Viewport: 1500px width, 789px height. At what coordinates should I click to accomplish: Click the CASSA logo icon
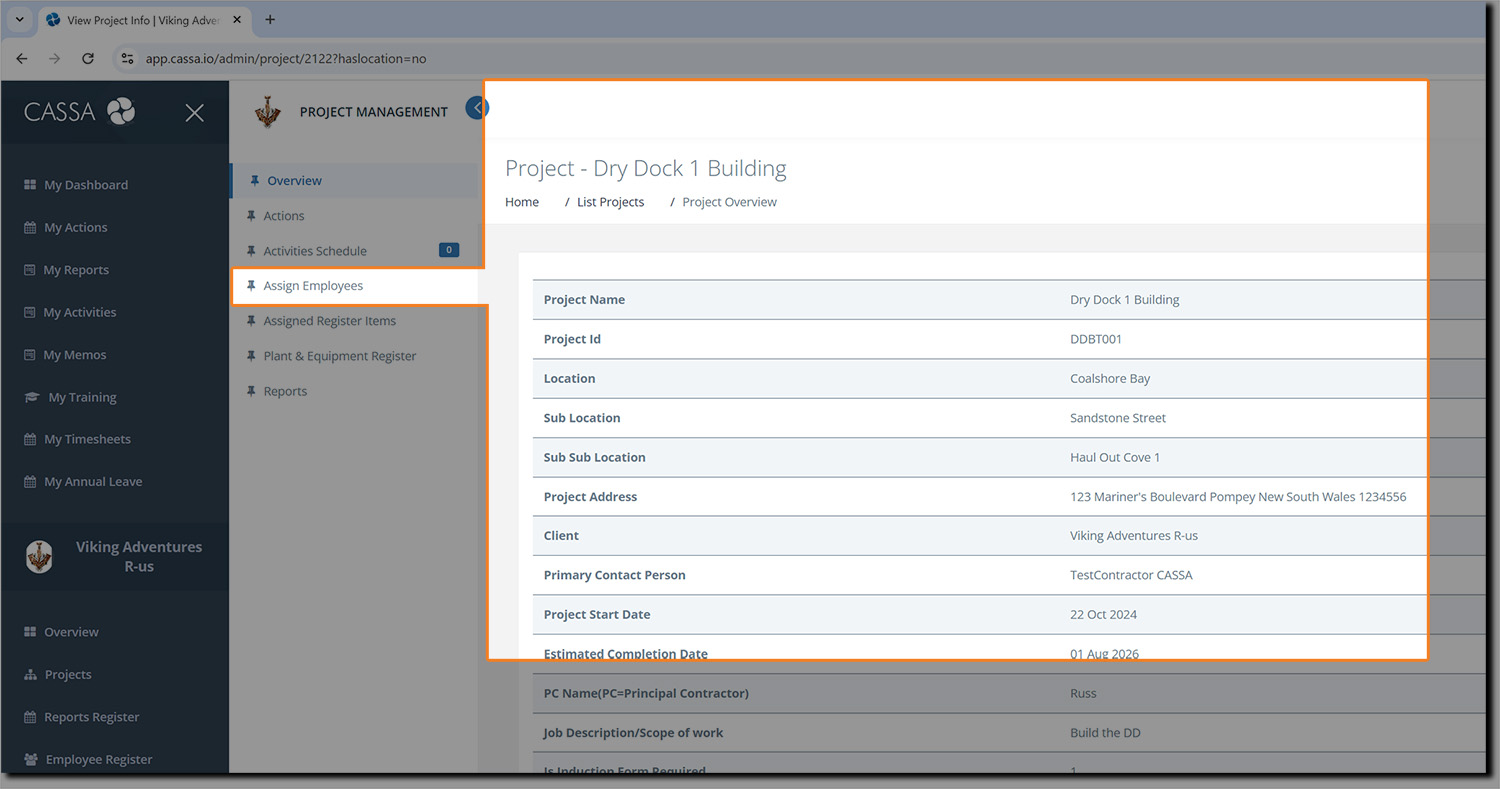pyautogui.click(x=121, y=111)
